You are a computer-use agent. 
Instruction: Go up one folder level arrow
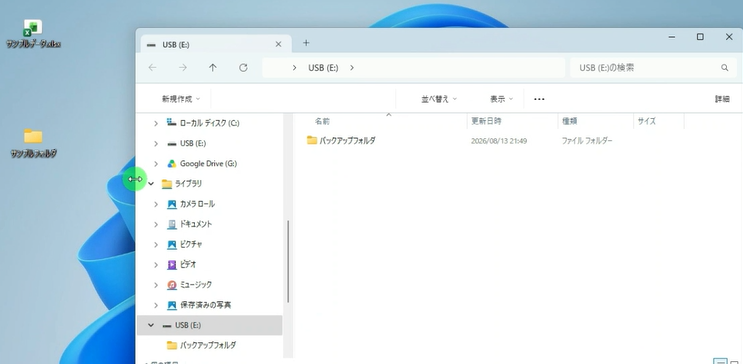click(x=213, y=68)
